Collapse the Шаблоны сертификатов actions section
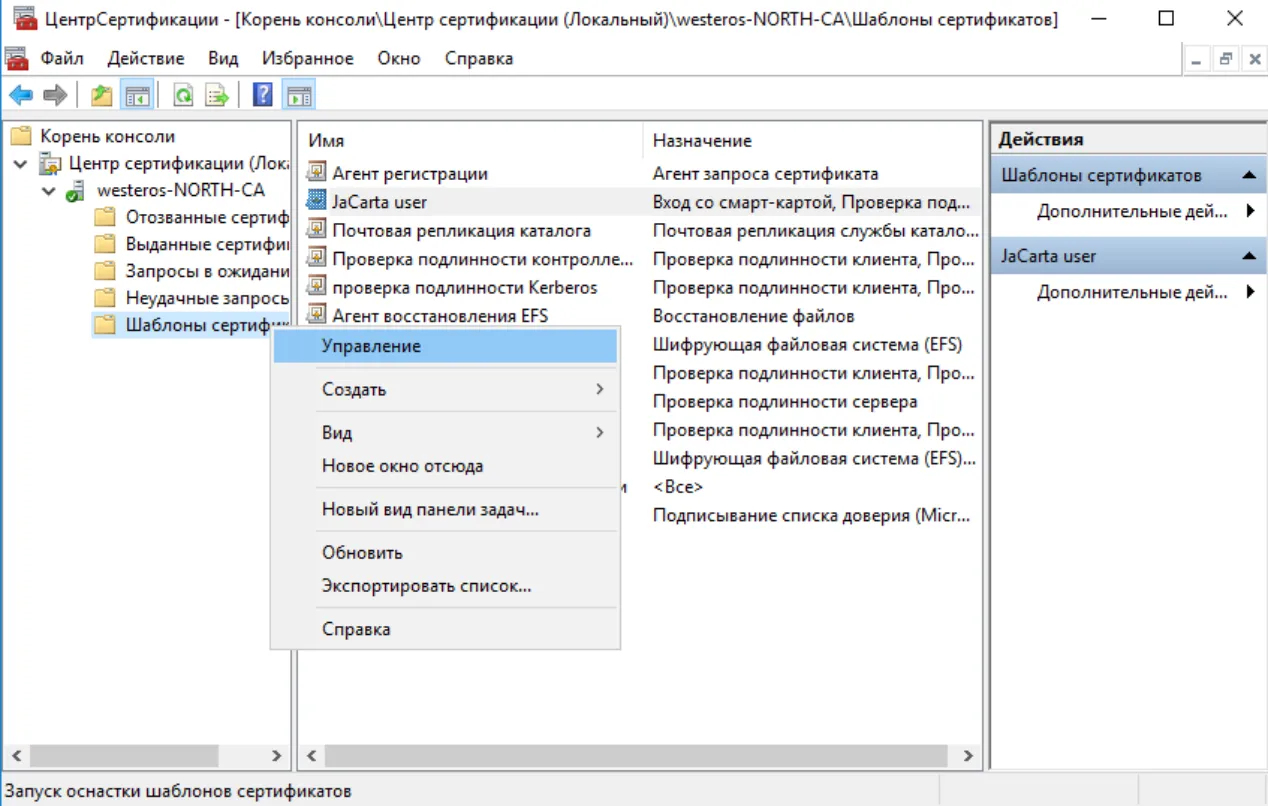The image size is (1268, 806). click(x=1249, y=176)
